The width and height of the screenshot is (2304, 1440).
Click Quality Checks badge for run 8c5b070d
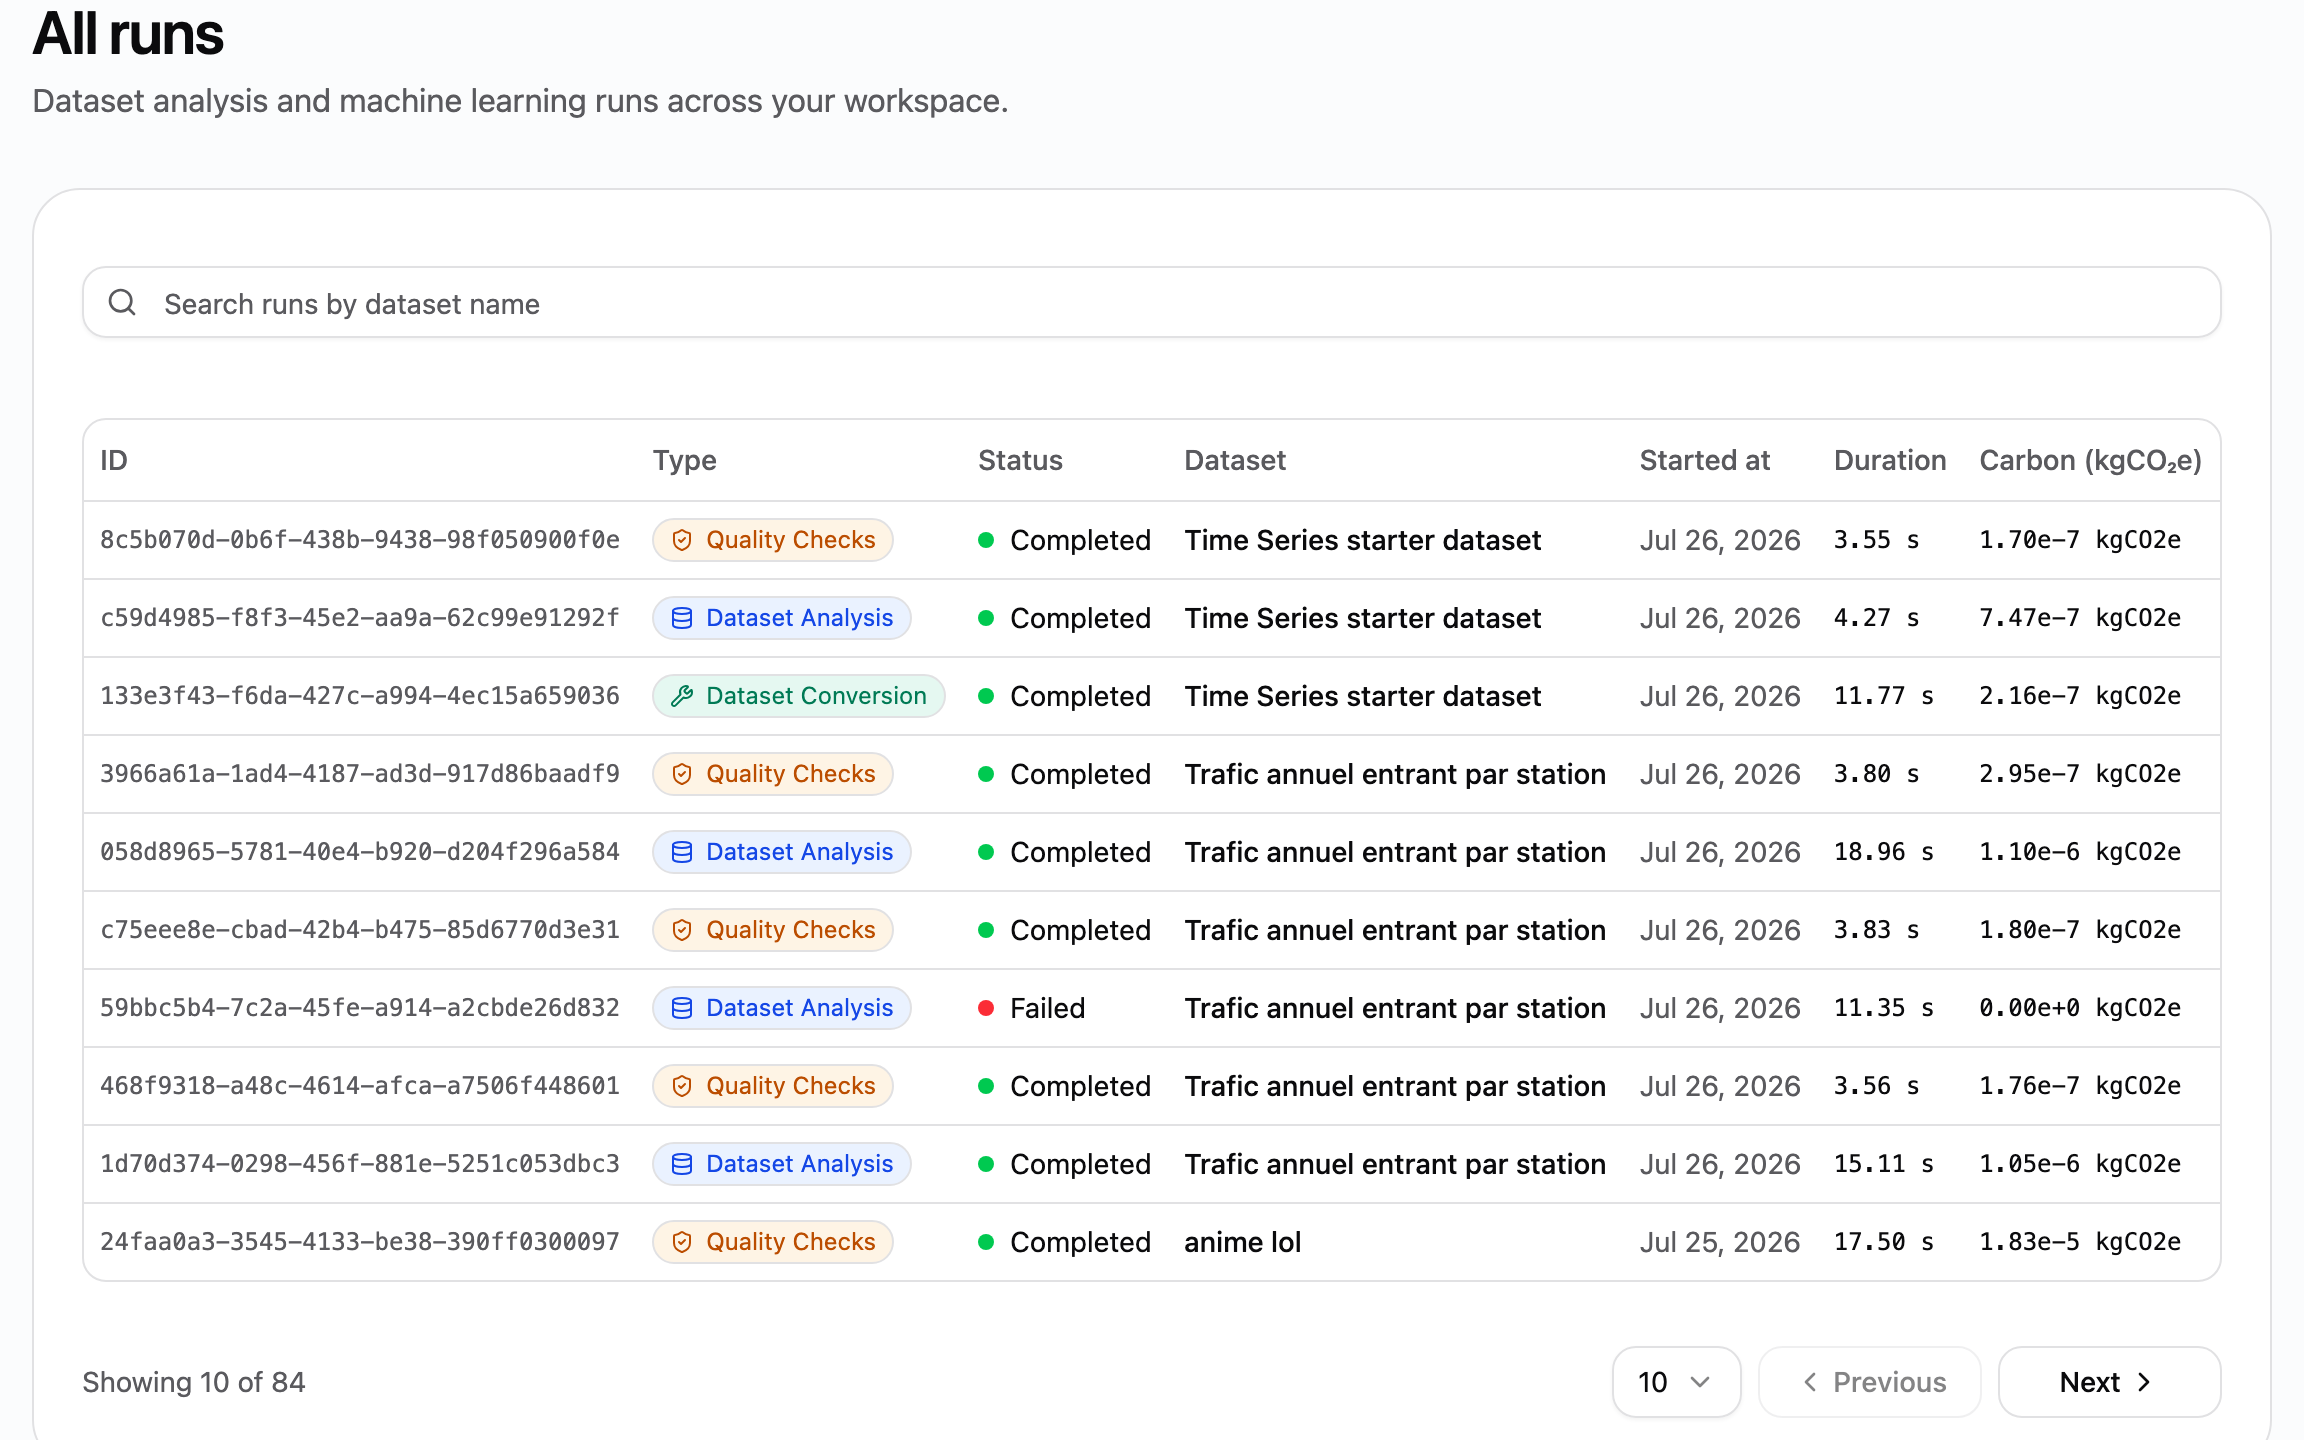click(773, 540)
